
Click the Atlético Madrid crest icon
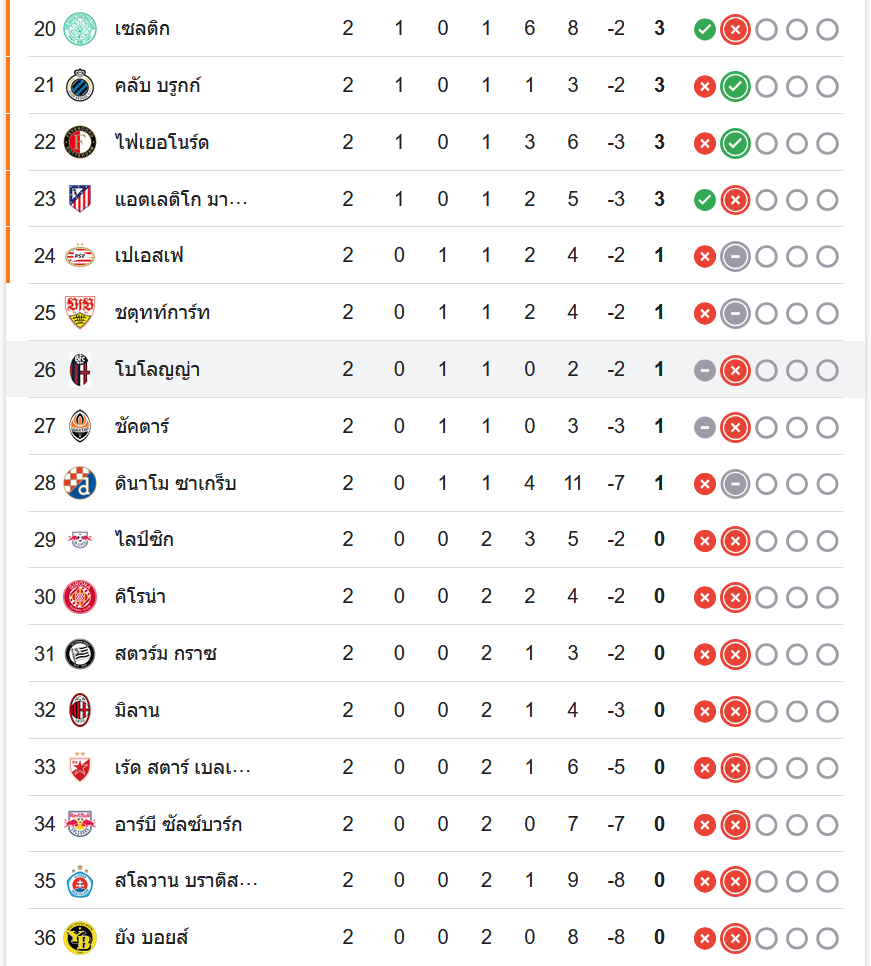point(79,199)
